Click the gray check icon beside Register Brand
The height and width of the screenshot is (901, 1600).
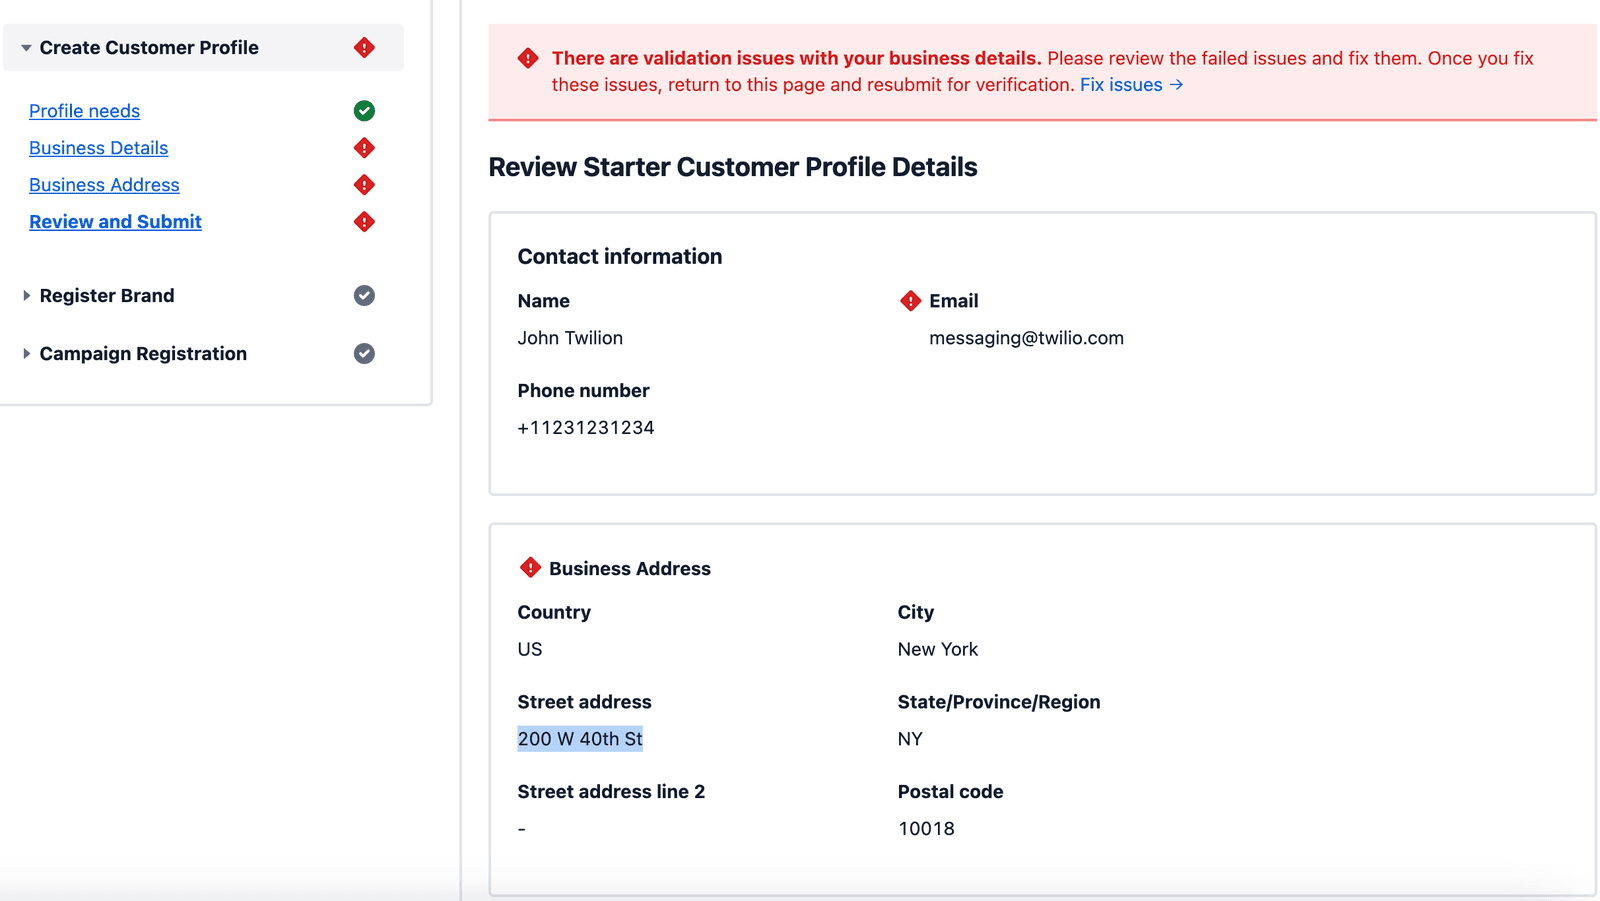pos(364,295)
